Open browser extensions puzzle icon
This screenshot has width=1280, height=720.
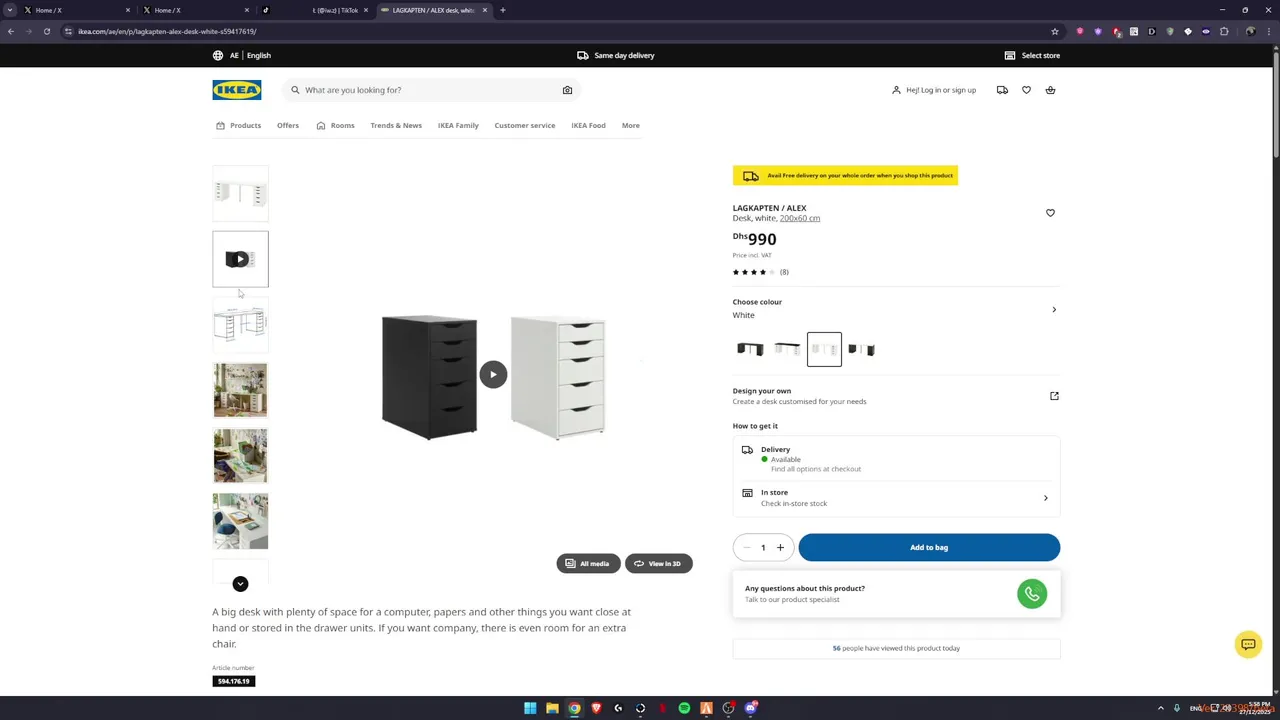[x=1224, y=31]
